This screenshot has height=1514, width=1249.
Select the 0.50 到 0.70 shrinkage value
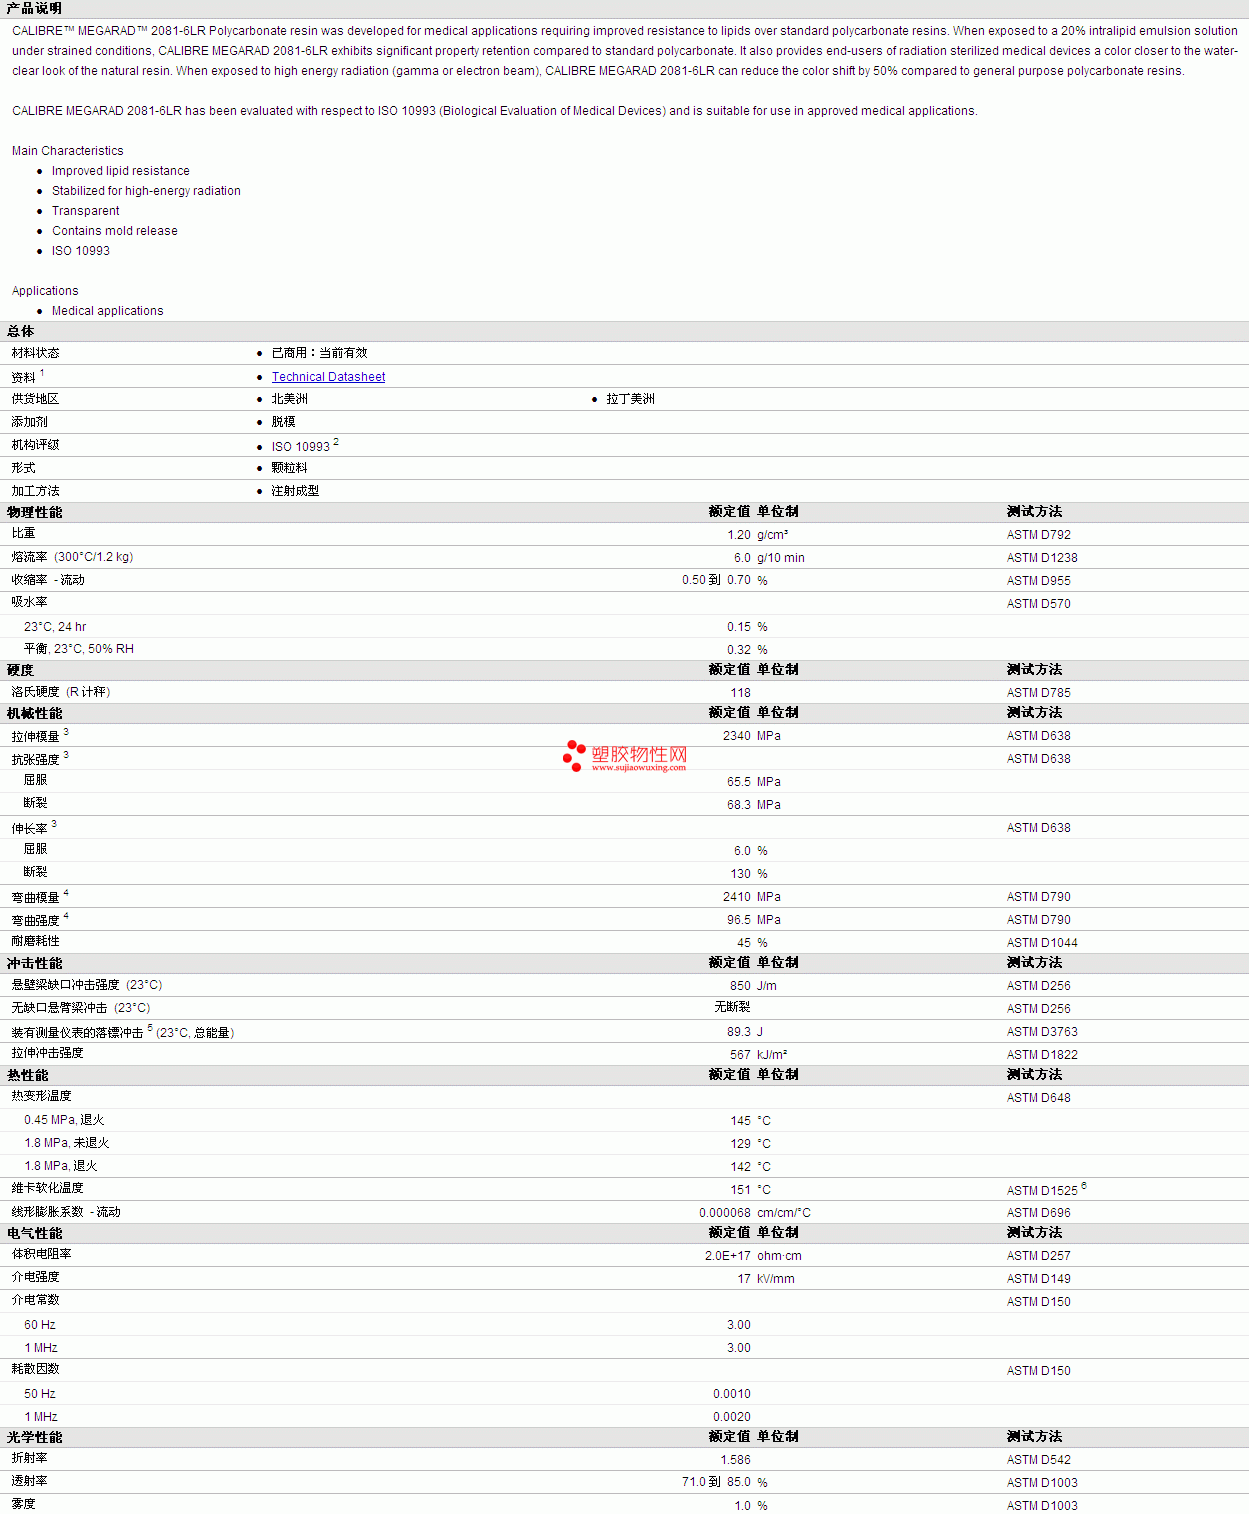click(716, 580)
